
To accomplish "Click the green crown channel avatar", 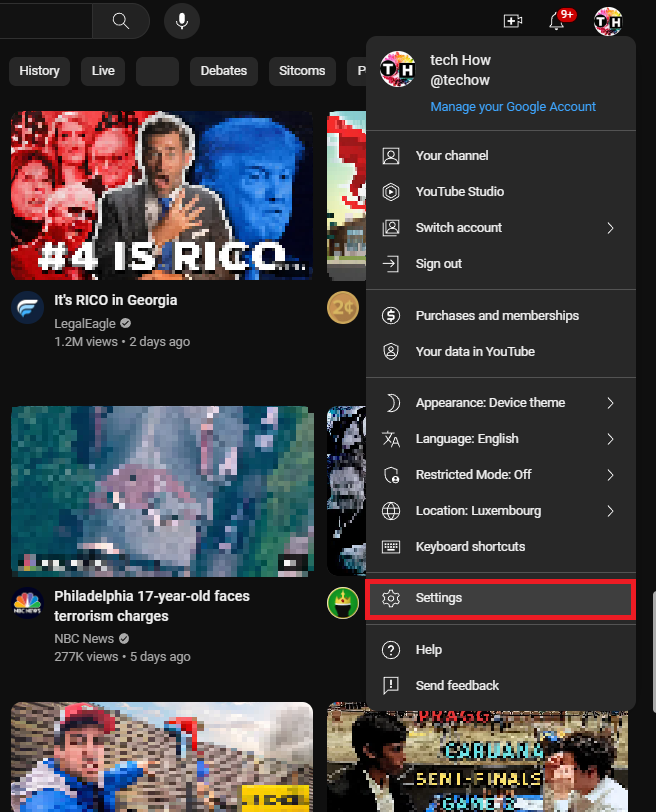I will [343, 603].
